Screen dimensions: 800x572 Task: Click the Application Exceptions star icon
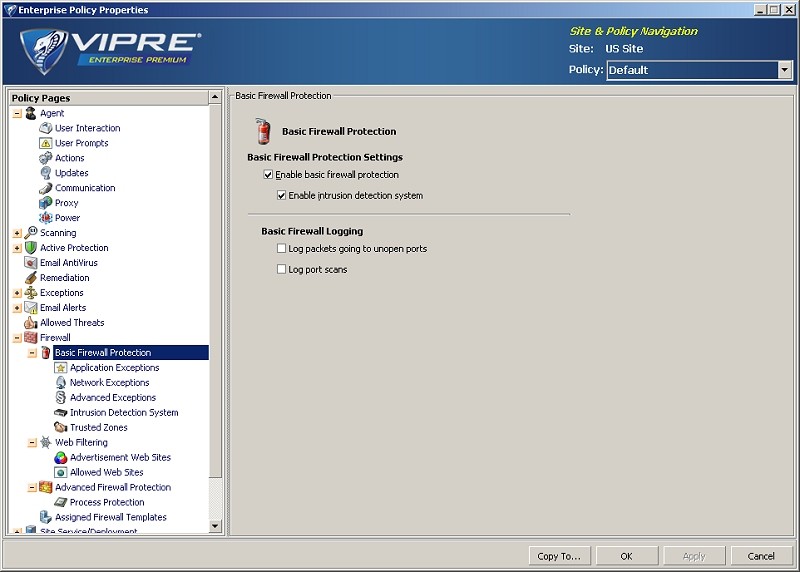61,367
